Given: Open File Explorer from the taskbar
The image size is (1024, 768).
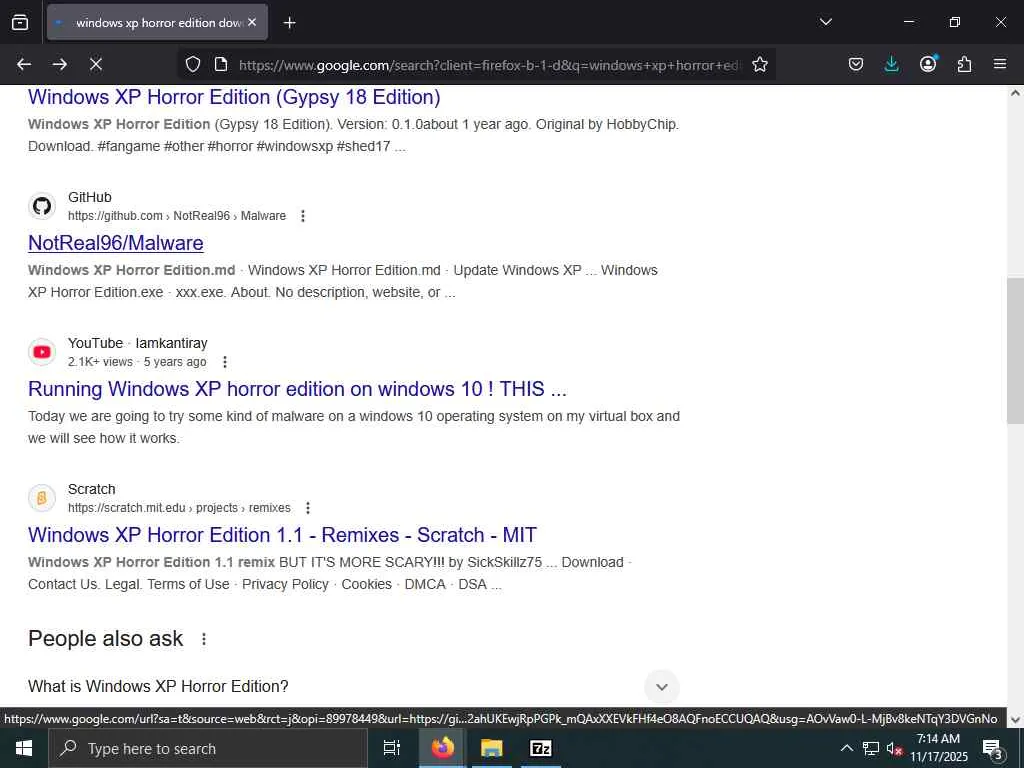Looking at the screenshot, I should coord(492,748).
